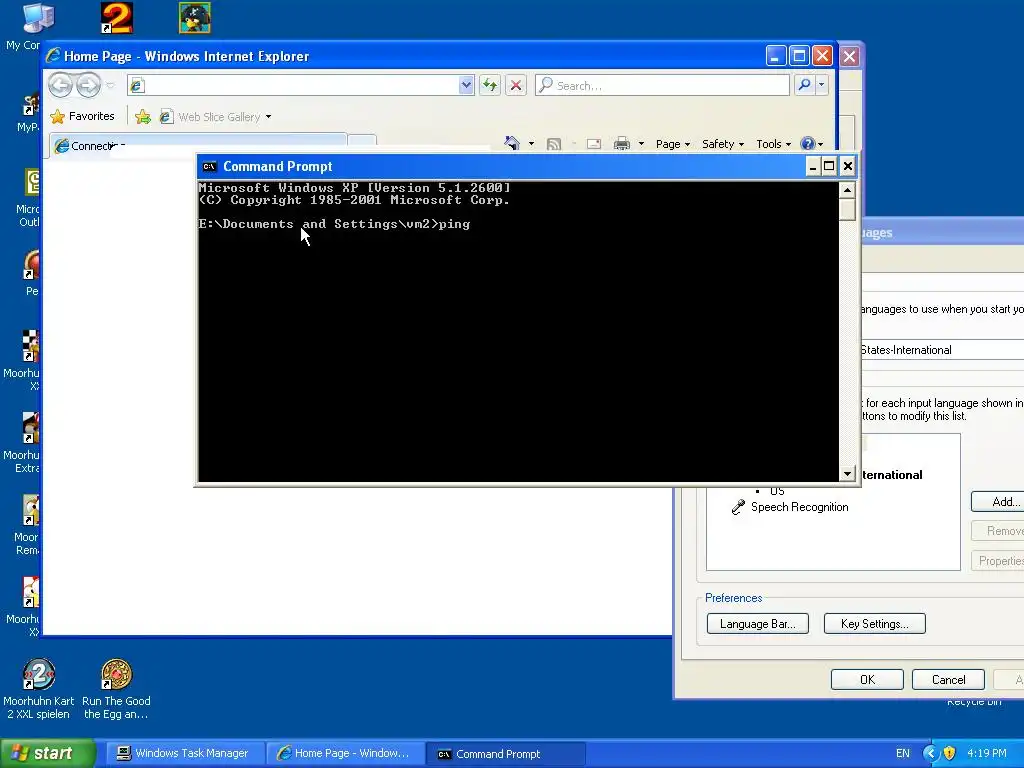Click the Command Prompt scroll down arrow
Viewport: 1024px width, 768px height.
click(847, 474)
